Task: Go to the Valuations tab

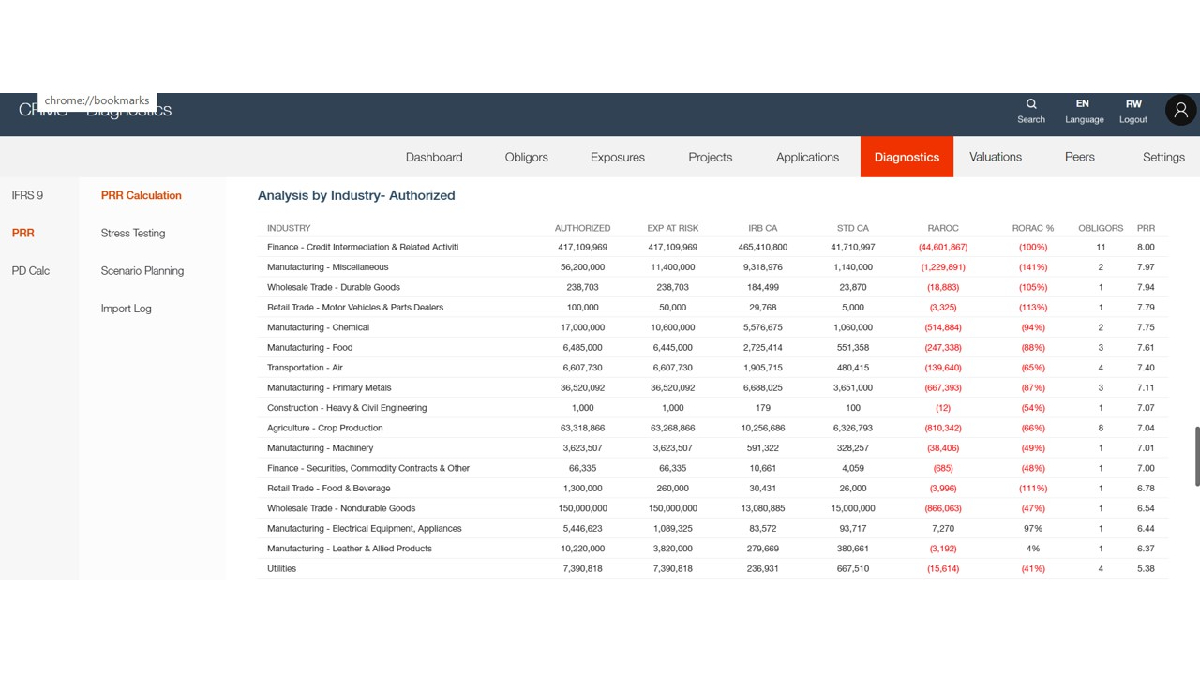Action: click(x=993, y=157)
